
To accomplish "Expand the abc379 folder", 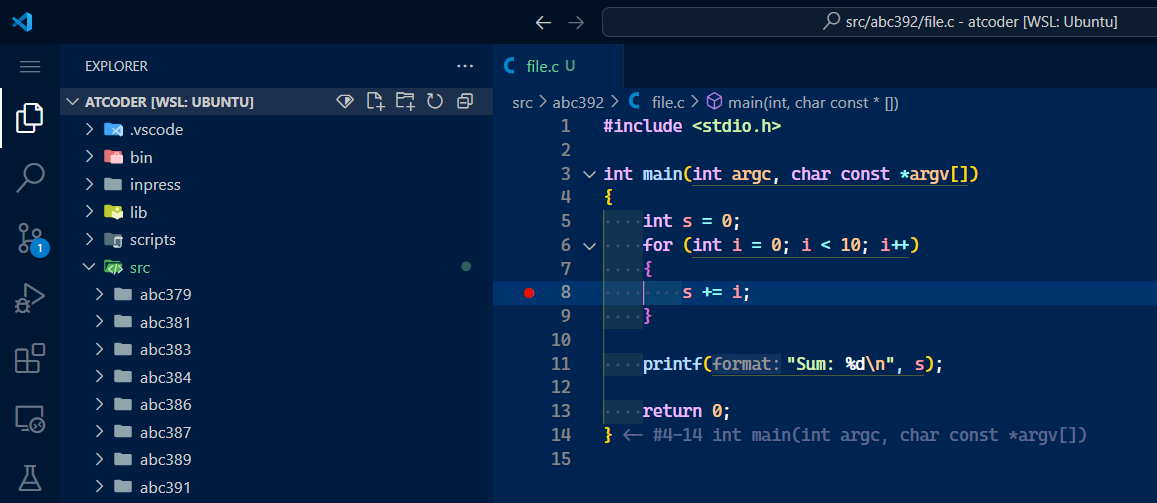I will 100,295.
